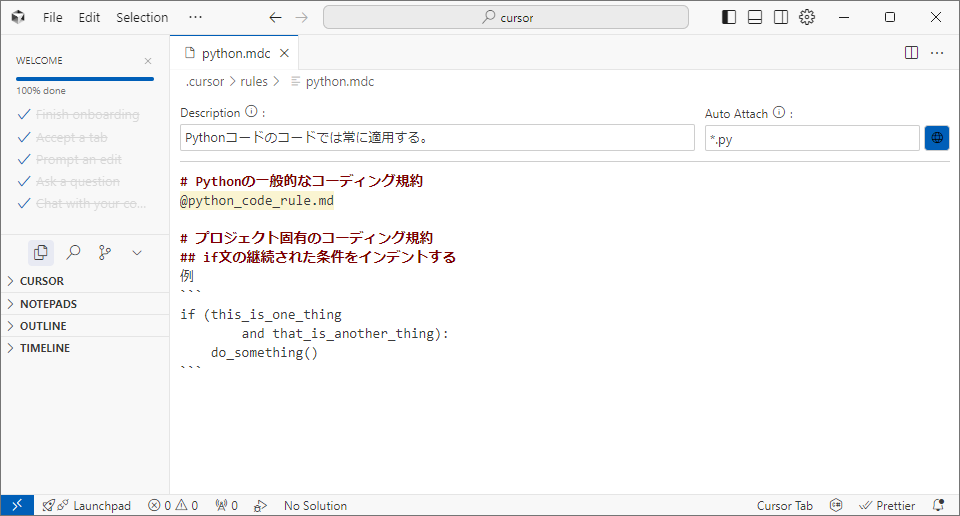Open errors and warnings count
The image size is (960, 516).
click(x=173, y=506)
